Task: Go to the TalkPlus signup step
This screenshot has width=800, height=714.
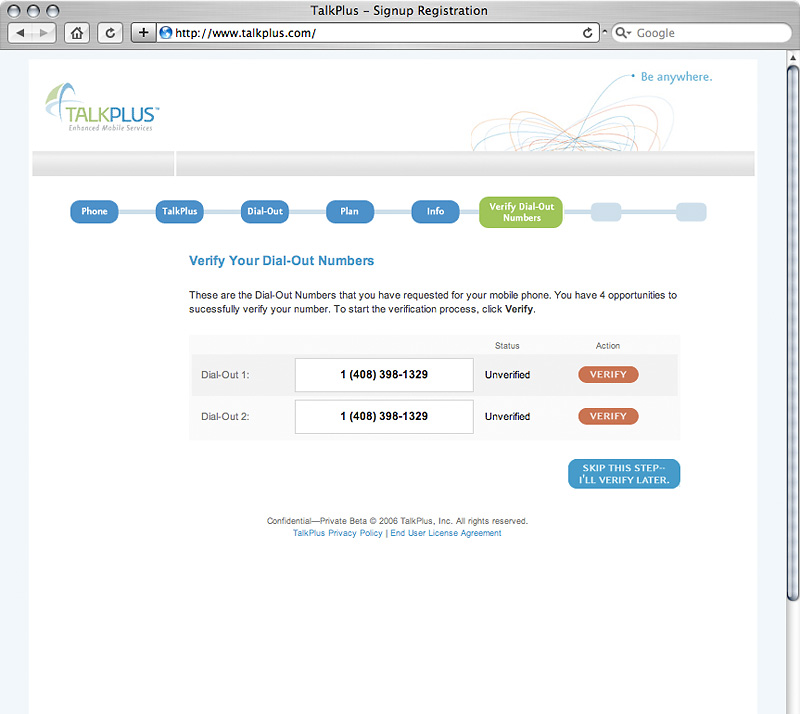Action: click(180, 211)
